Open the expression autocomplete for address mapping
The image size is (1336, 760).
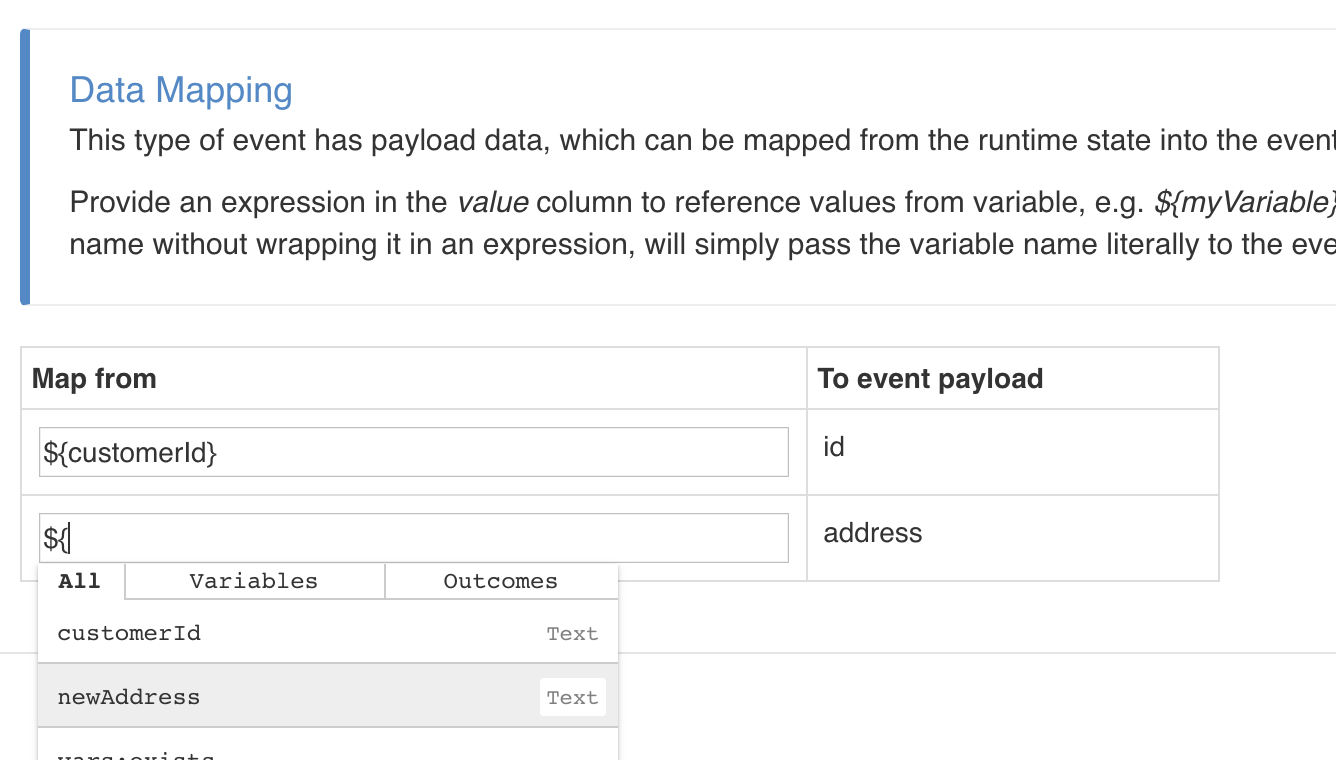[x=413, y=537]
